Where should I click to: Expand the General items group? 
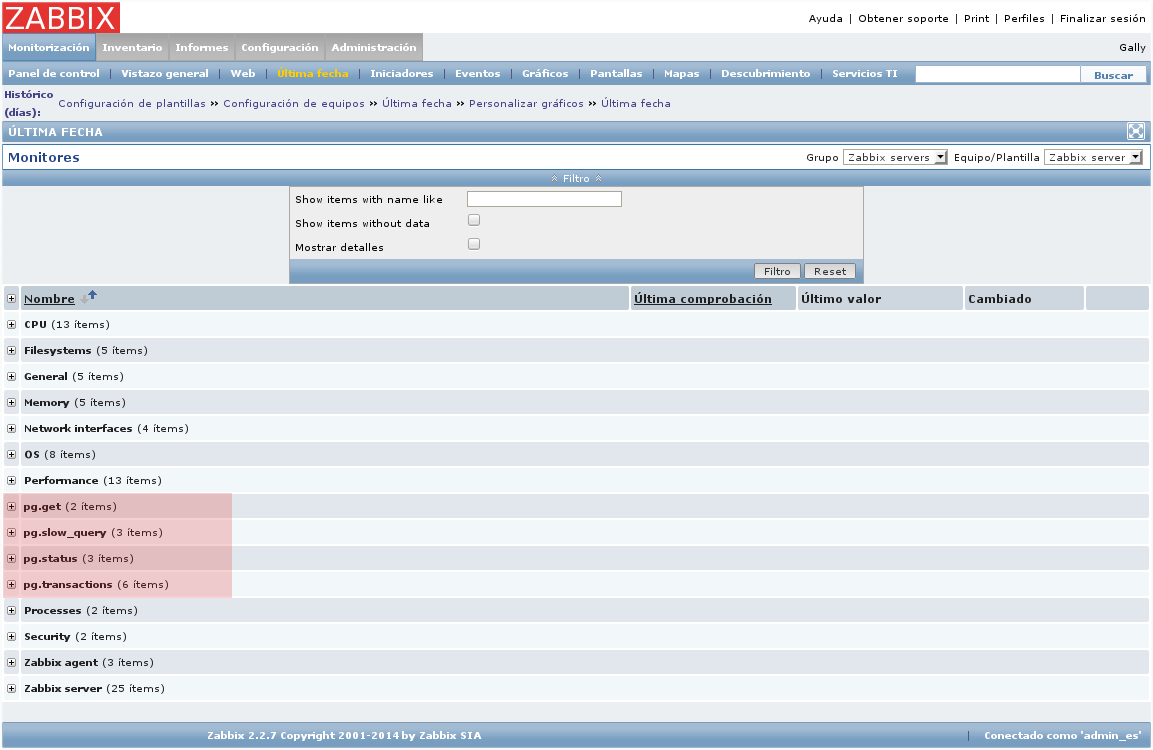pos(11,376)
